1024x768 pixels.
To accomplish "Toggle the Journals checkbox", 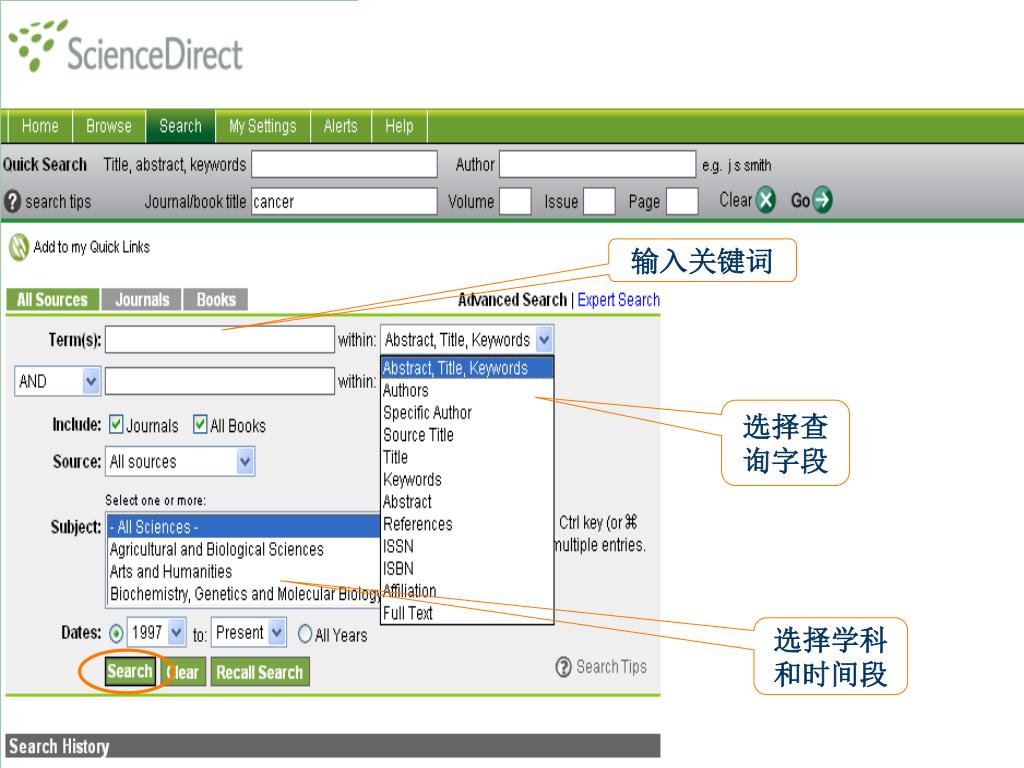I will coord(116,424).
